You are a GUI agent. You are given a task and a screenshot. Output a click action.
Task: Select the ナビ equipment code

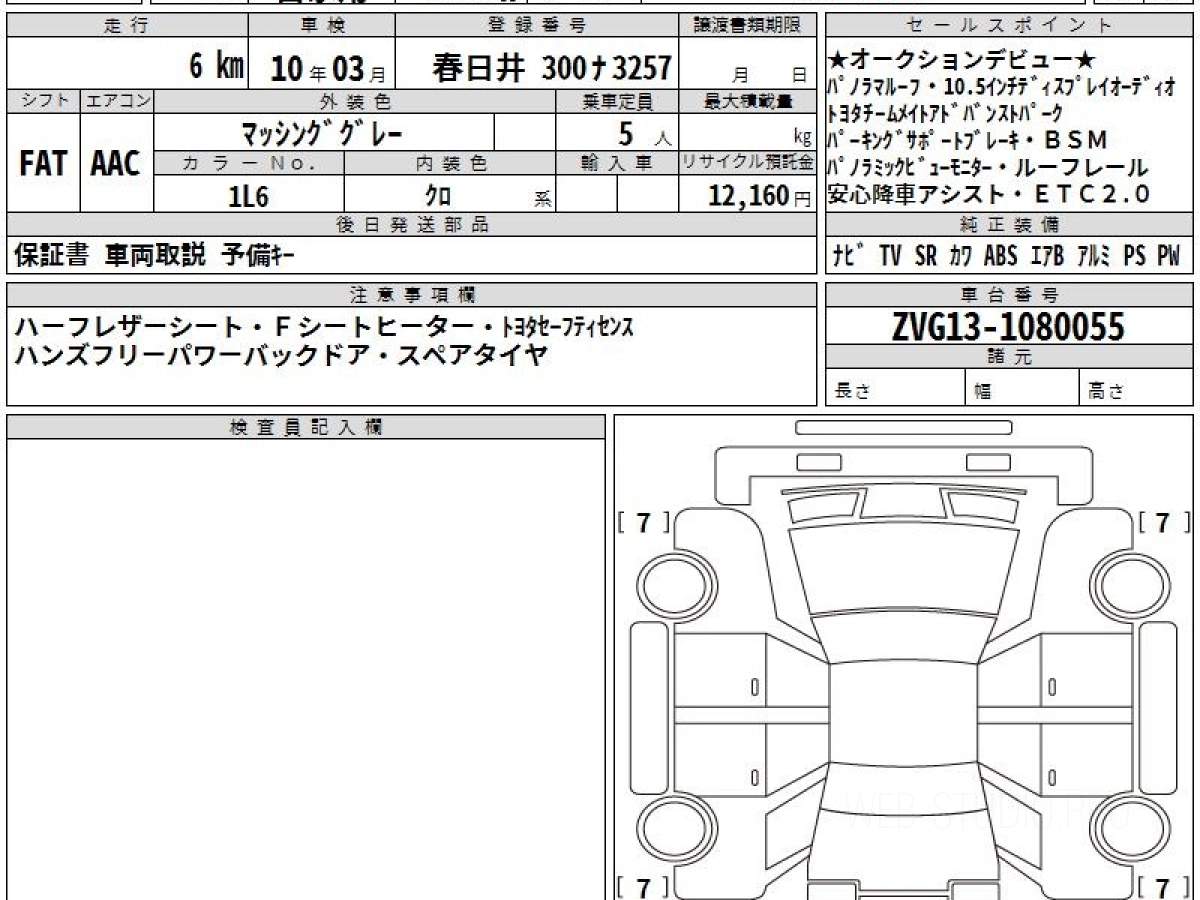click(849, 256)
